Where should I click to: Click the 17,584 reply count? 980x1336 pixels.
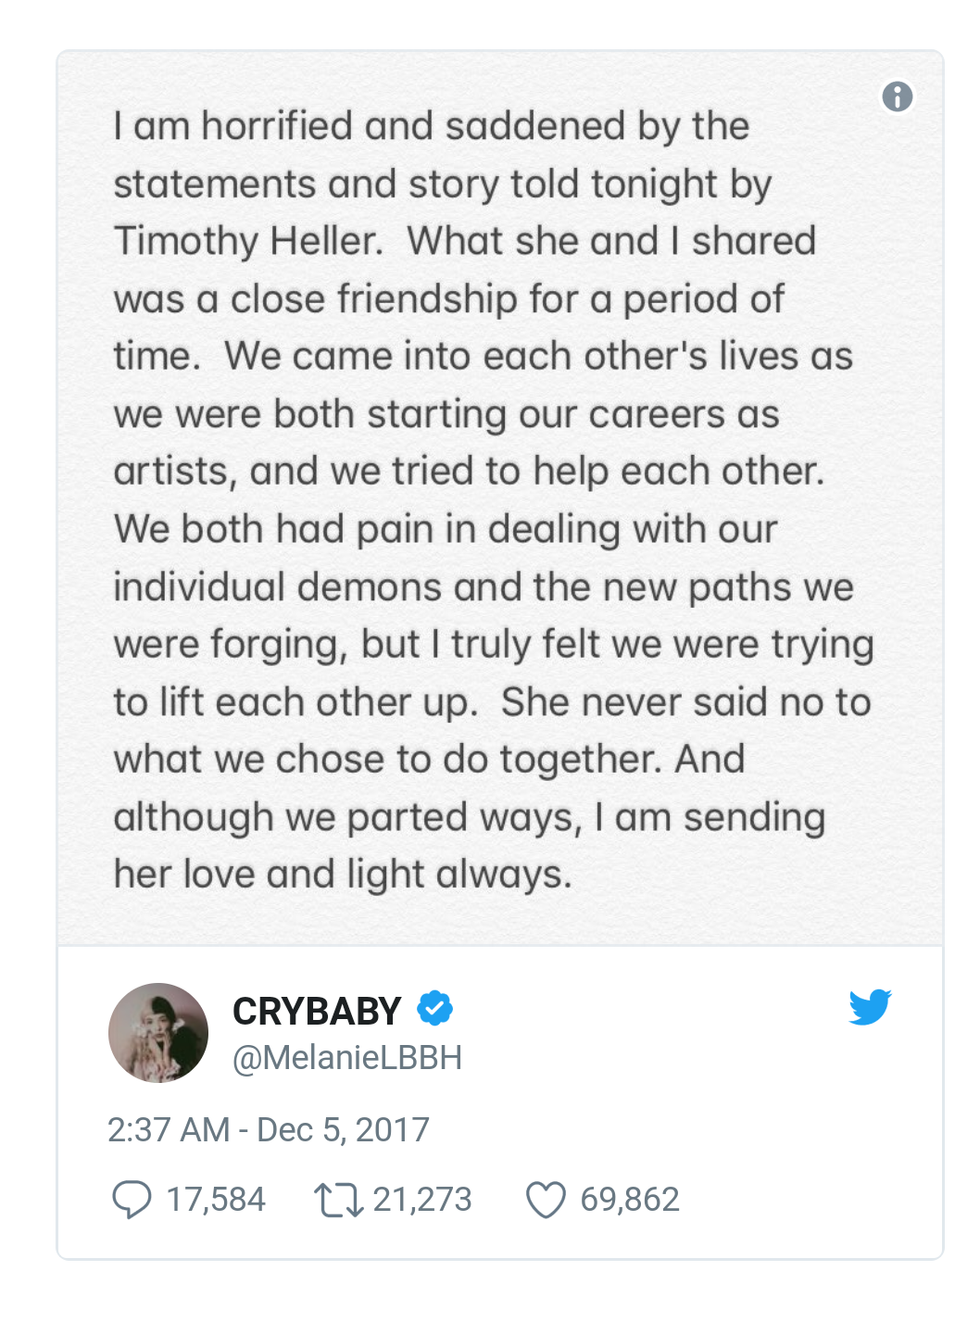[216, 1199]
